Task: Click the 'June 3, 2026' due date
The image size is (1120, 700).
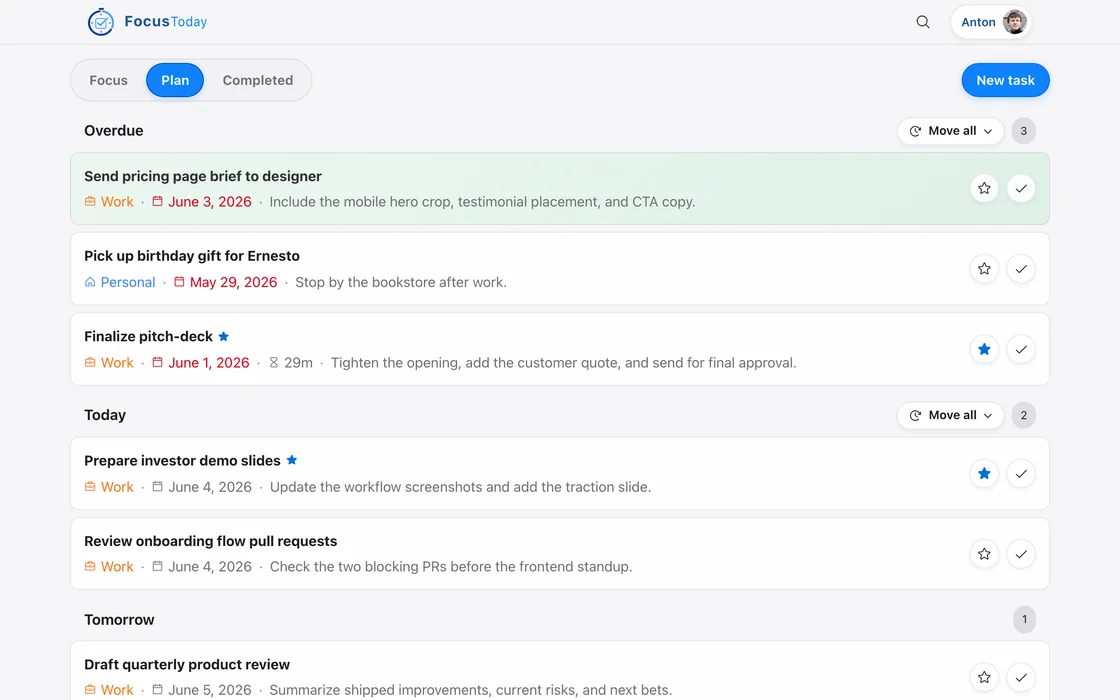Action: (x=210, y=201)
